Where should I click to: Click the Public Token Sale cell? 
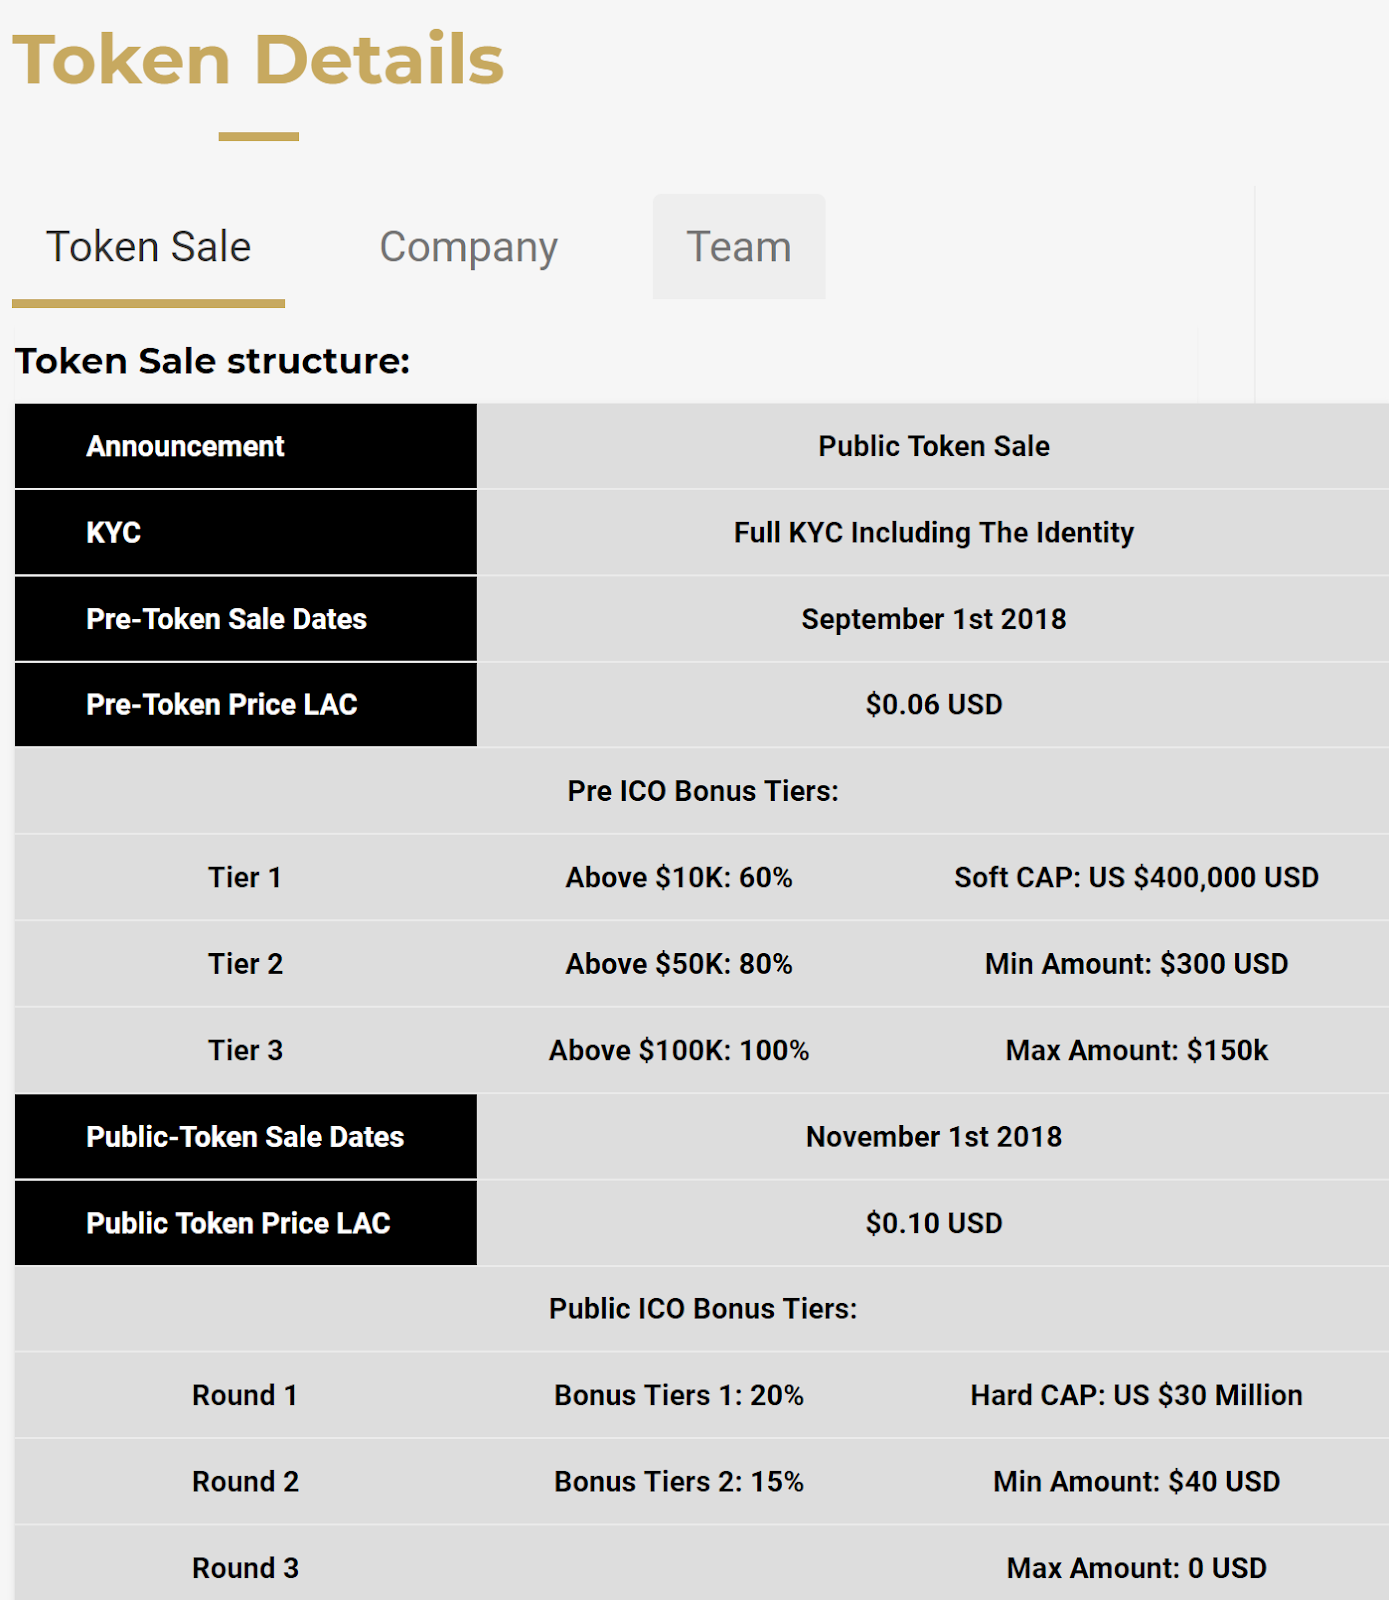(933, 446)
